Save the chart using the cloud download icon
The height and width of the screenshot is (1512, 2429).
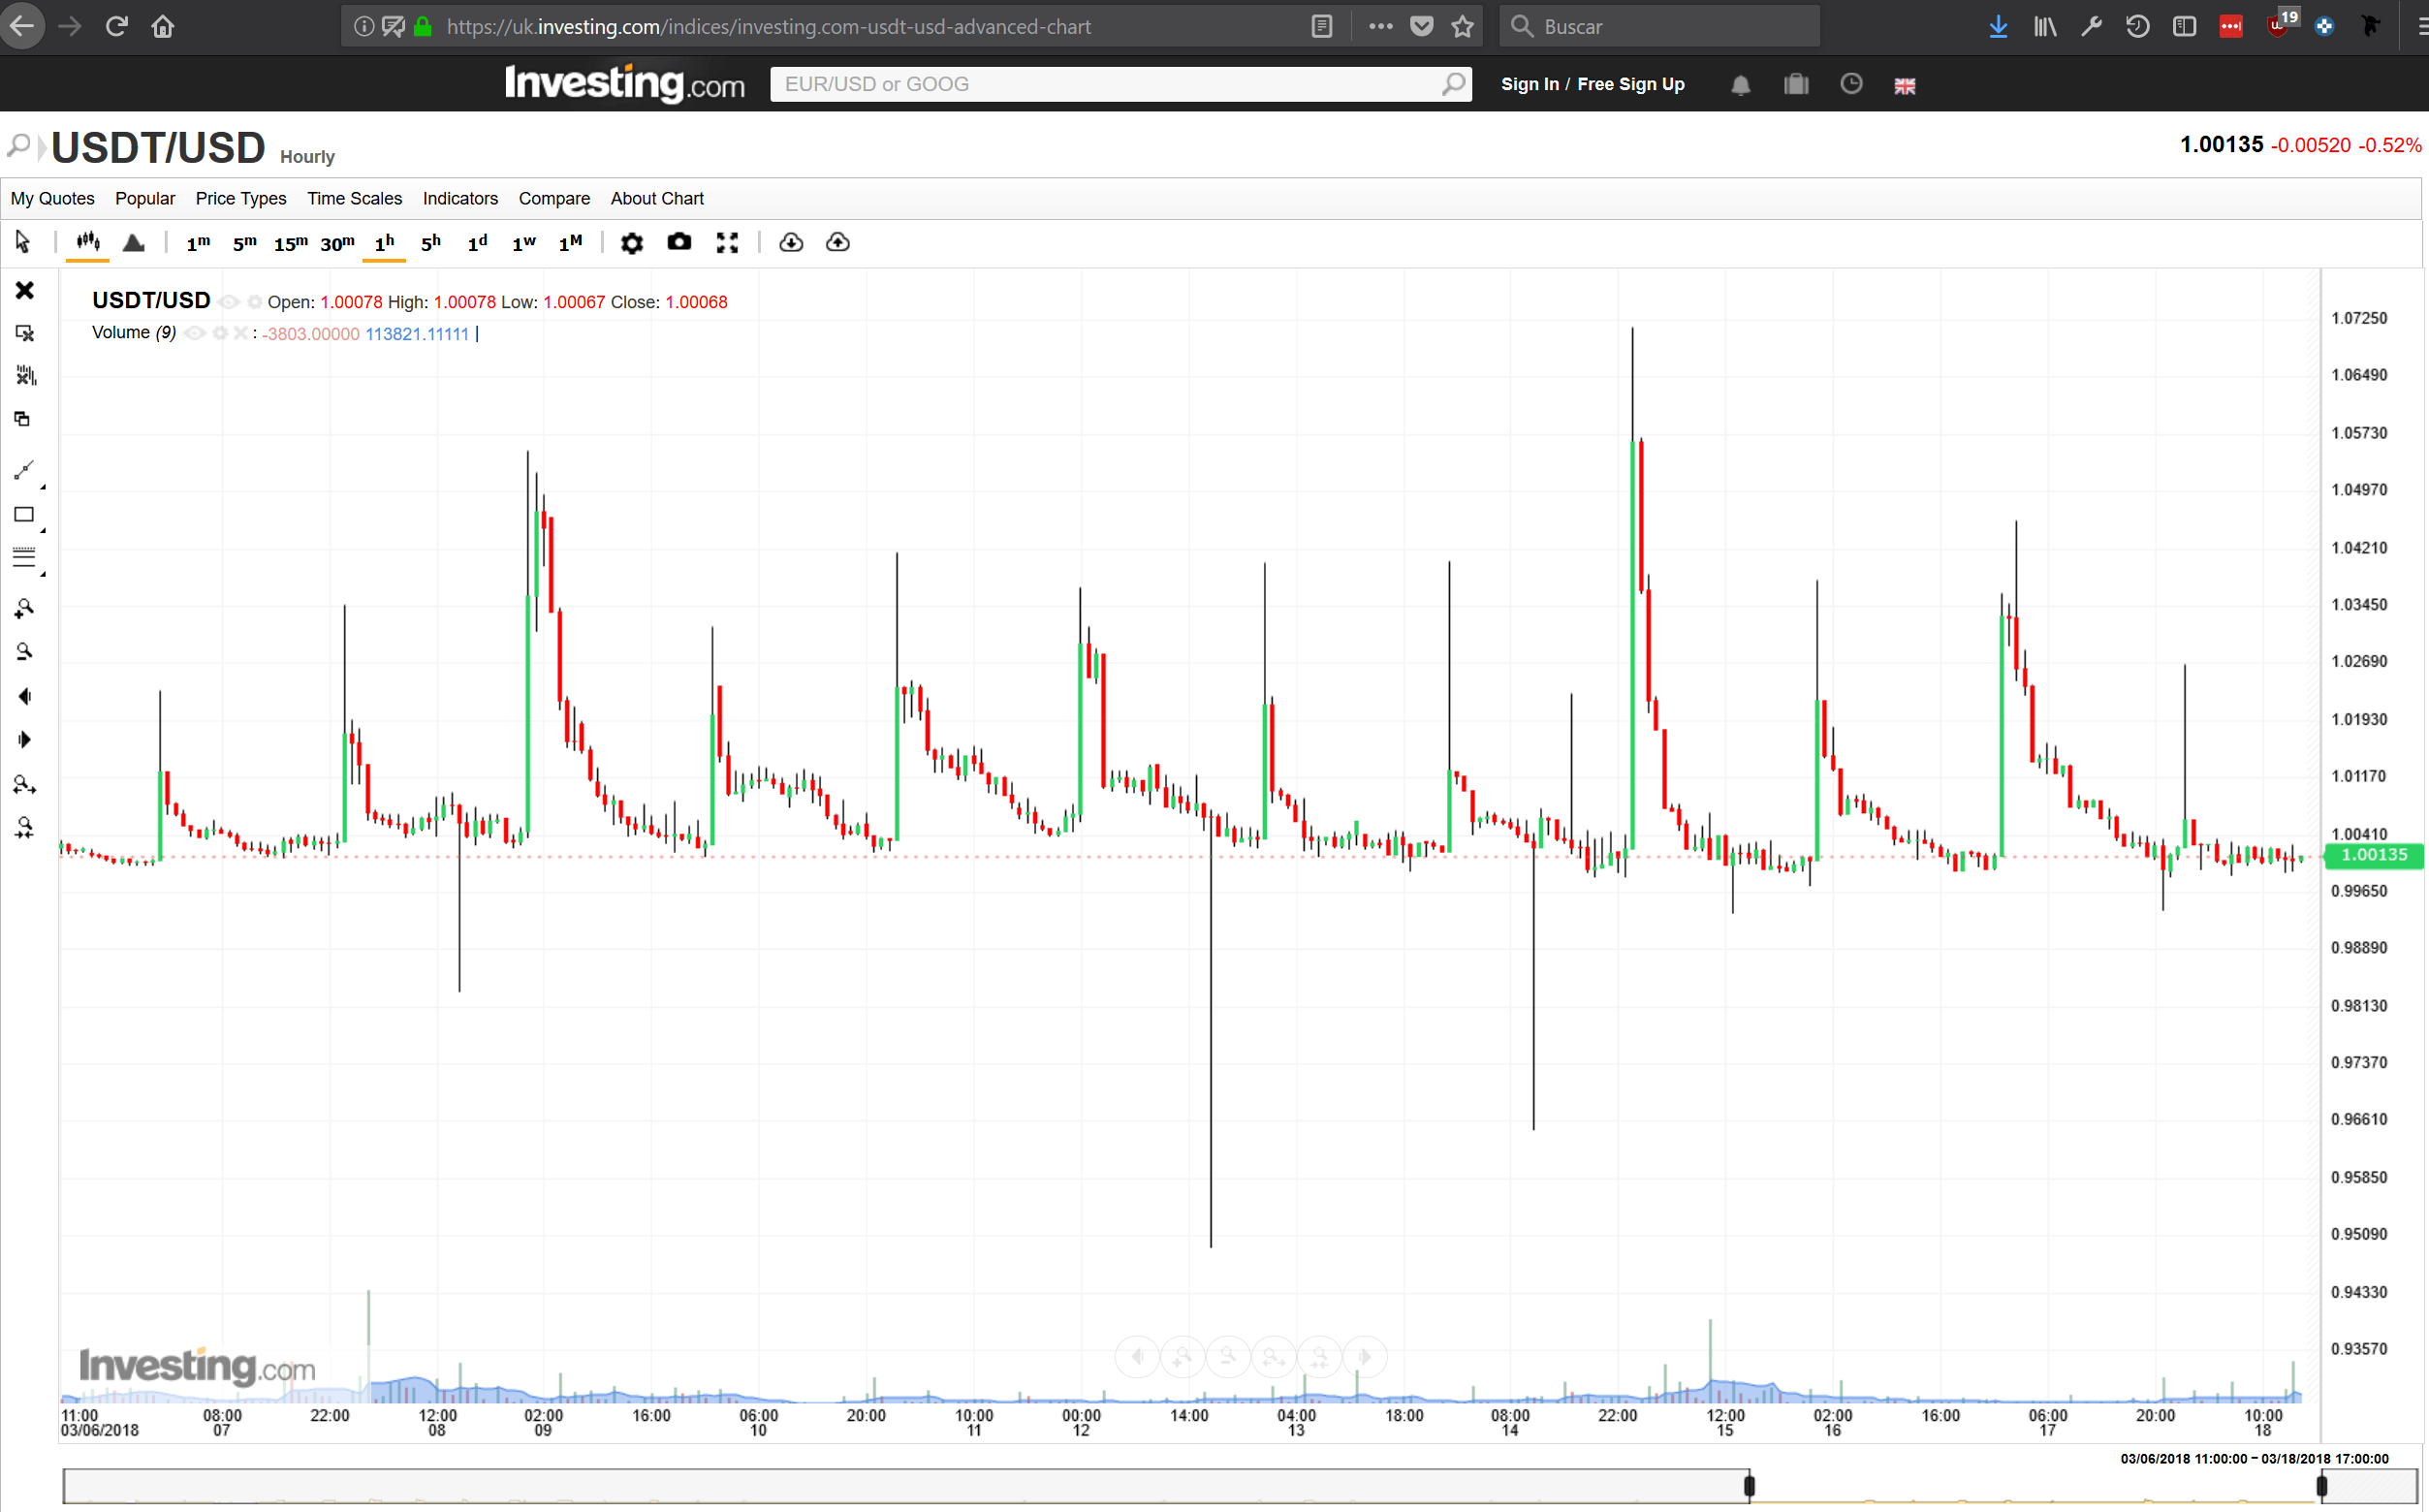[x=791, y=242]
